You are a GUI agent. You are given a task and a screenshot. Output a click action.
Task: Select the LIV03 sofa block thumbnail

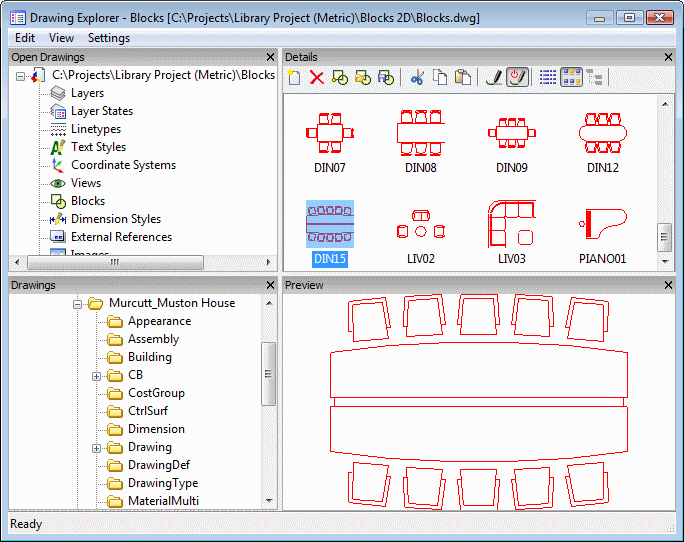pos(511,225)
